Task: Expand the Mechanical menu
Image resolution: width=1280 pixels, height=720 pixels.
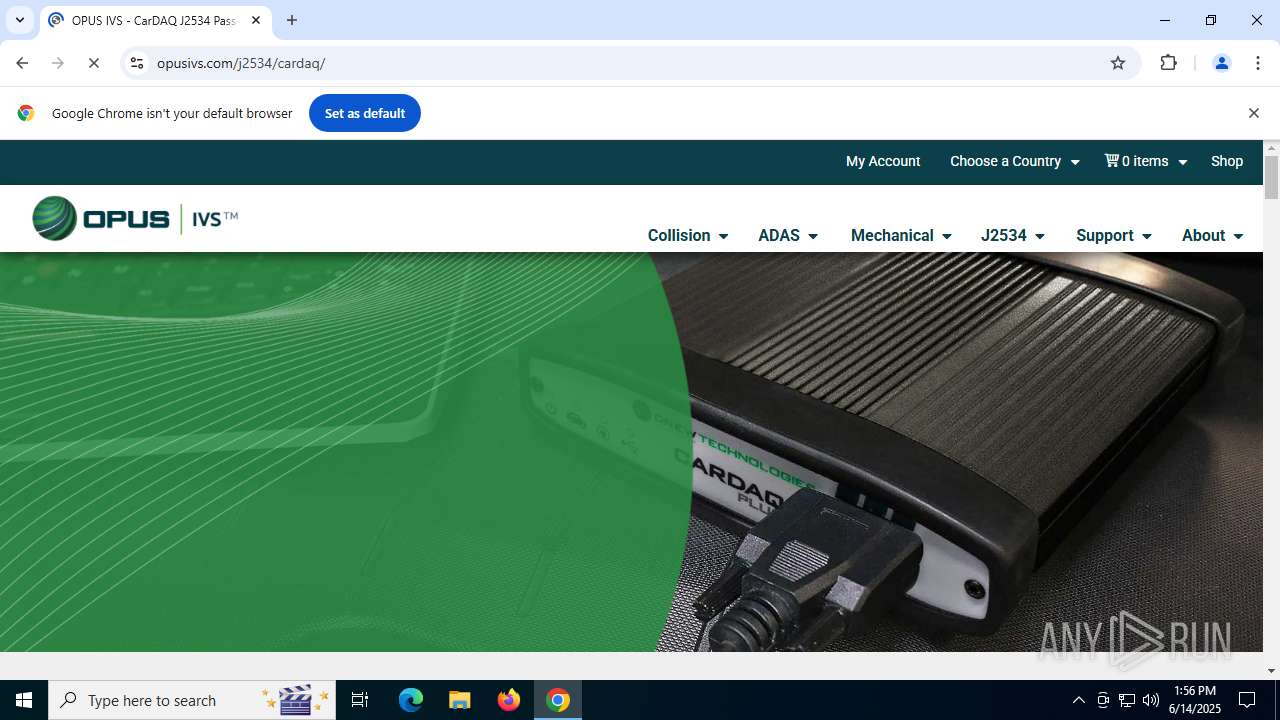Action: pyautogui.click(x=901, y=235)
